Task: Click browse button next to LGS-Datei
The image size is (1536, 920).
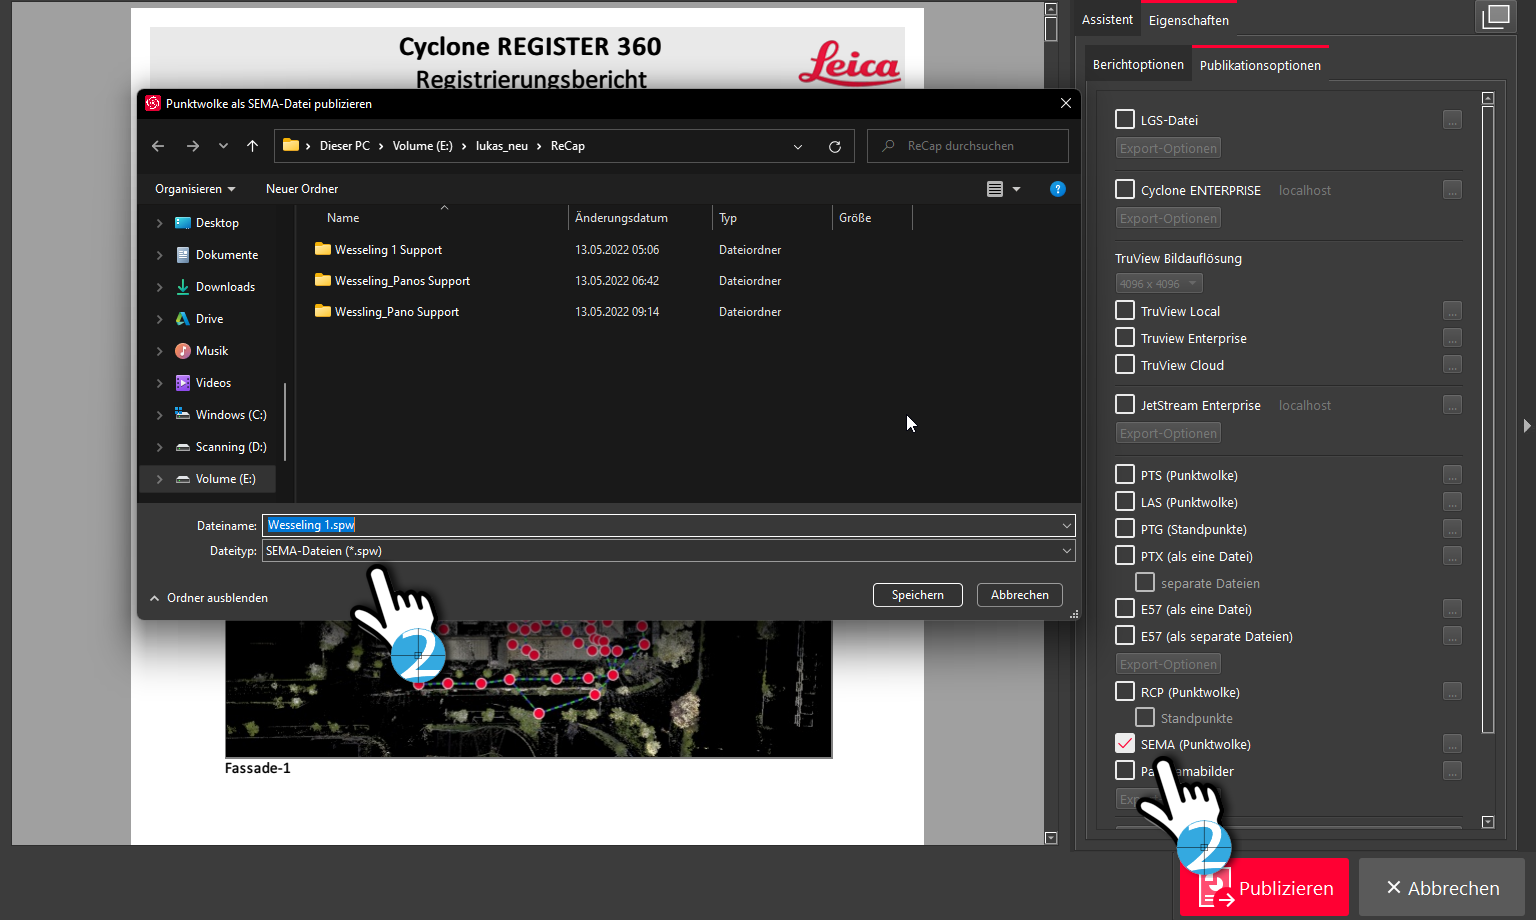Action: [1452, 120]
